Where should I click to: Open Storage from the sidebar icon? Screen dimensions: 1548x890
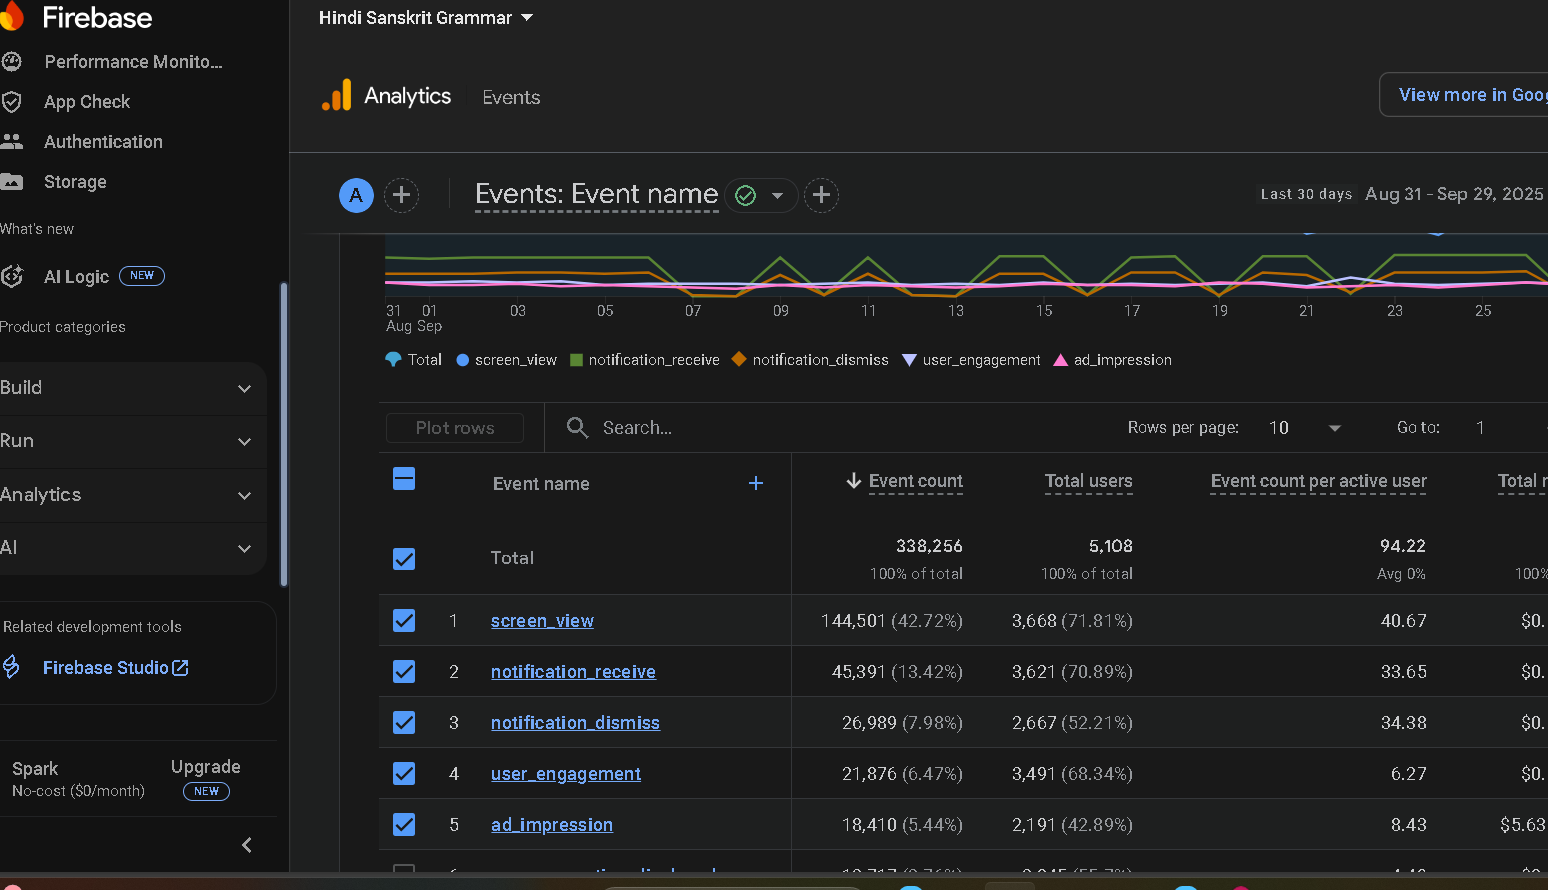click(x=12, y=182)
